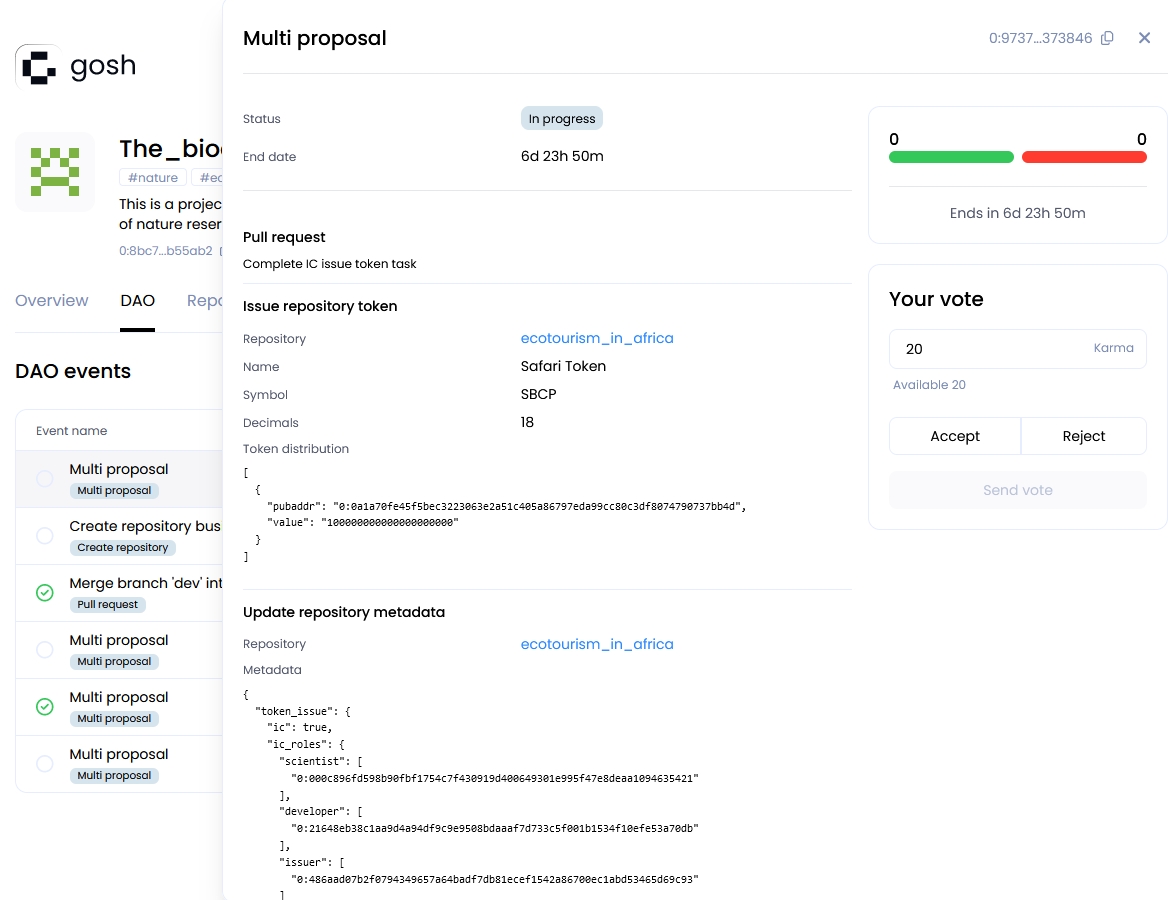Click the green check on fifth event row
Viewport: 1168px width, 900px height.
tap(45, 707)
